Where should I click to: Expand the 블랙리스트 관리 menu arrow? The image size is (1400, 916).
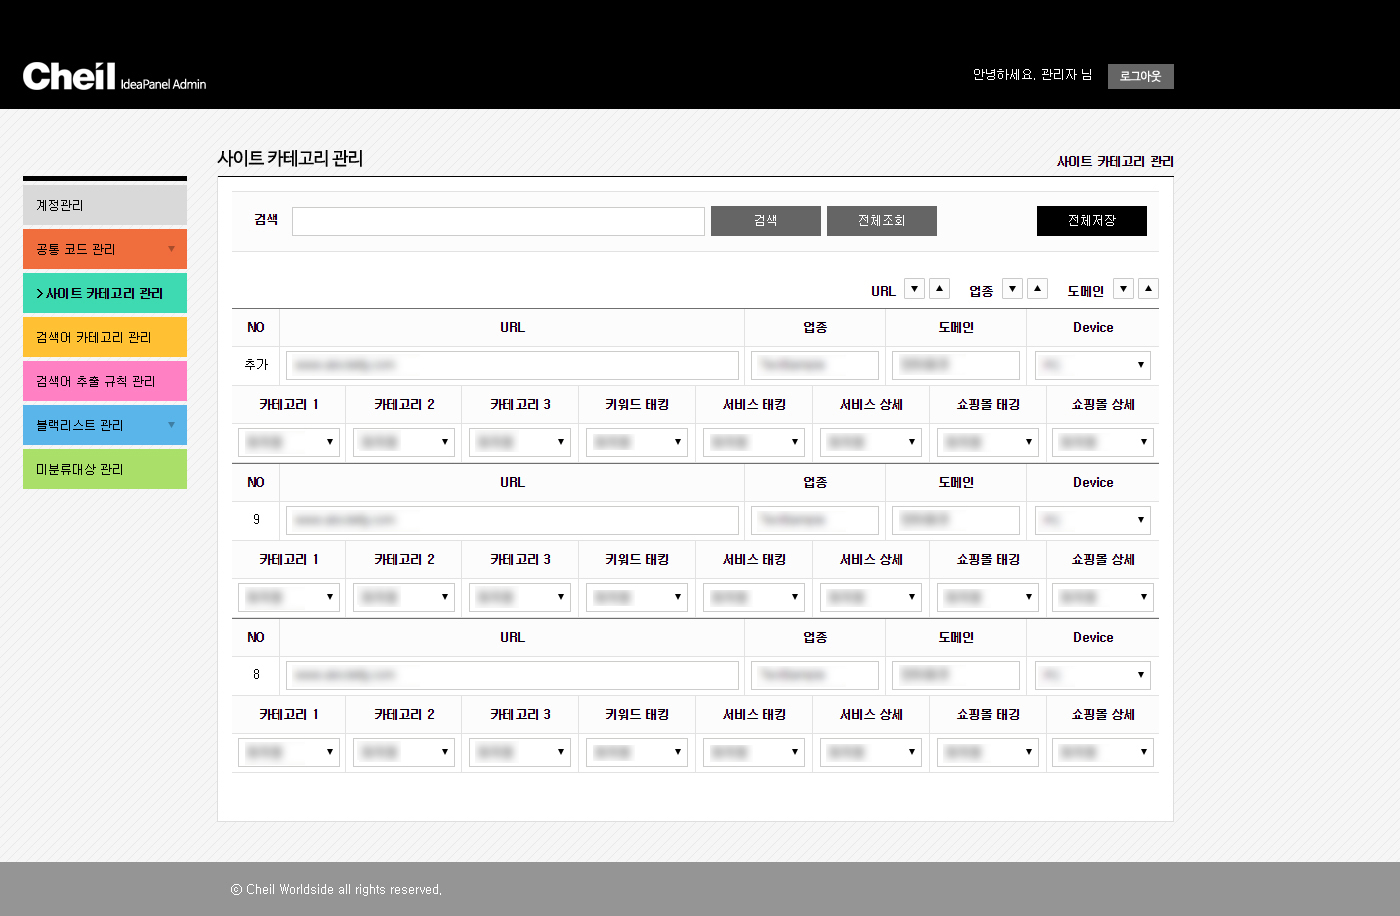pyautogui.click(x=171, y=425)
